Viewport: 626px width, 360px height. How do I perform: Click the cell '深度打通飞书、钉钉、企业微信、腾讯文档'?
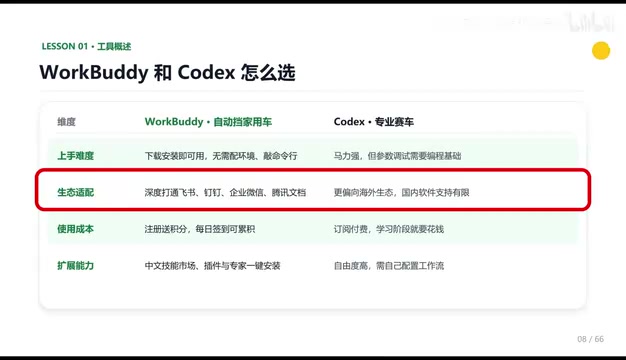[x=225, y=193]
